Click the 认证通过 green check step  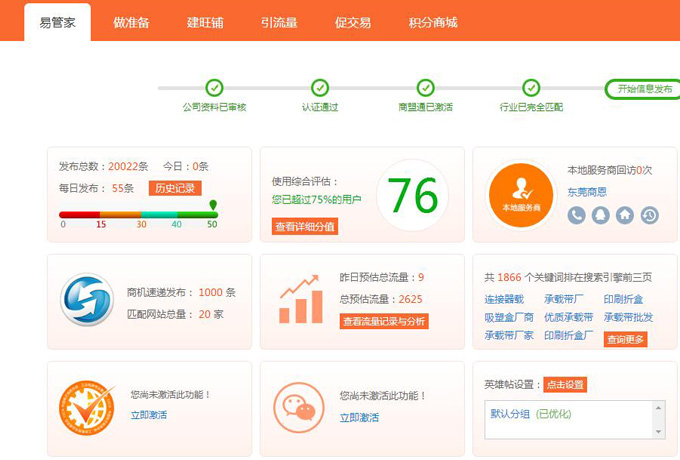(320, 88)
